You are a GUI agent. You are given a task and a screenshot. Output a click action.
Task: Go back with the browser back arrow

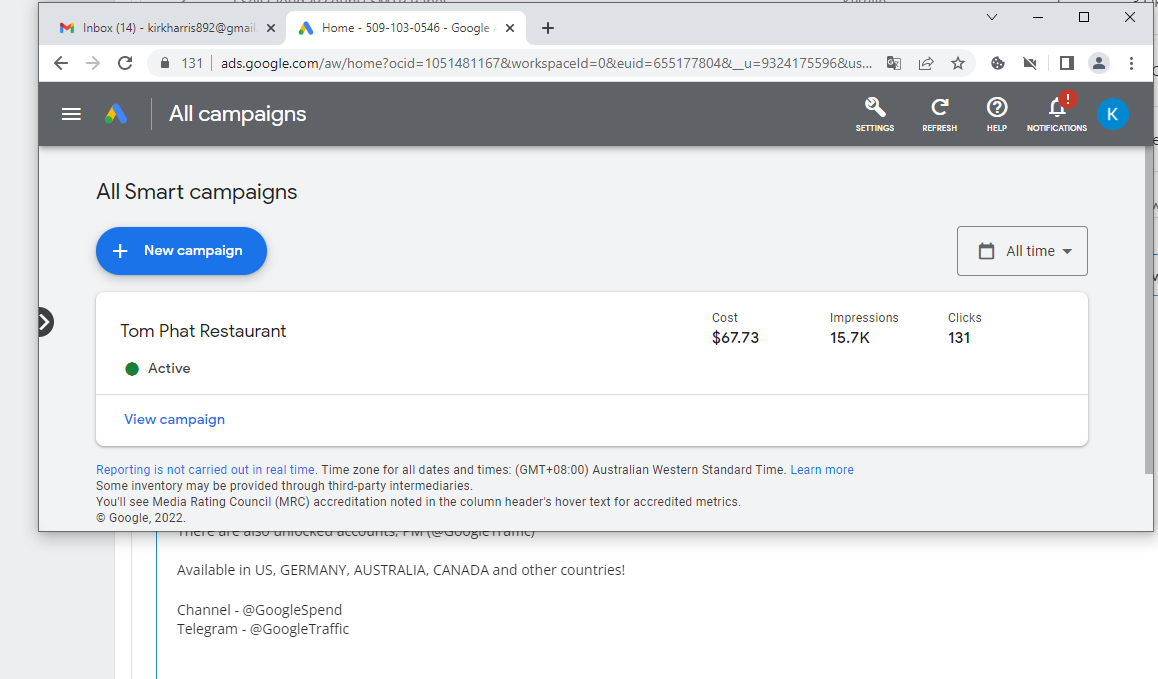(x=61, y=64)
